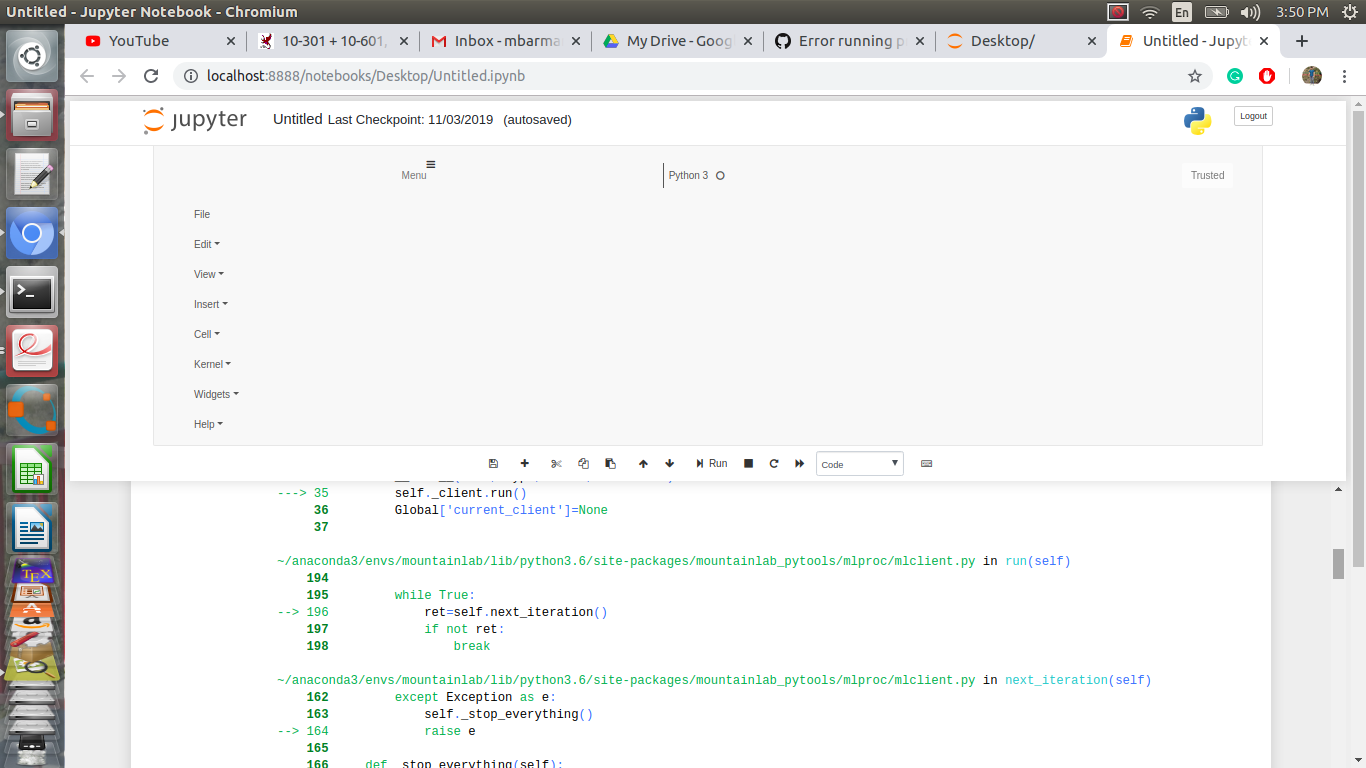Cut the selected cell with the scissors icon
Screen dimensions: 1366x768
557,463
